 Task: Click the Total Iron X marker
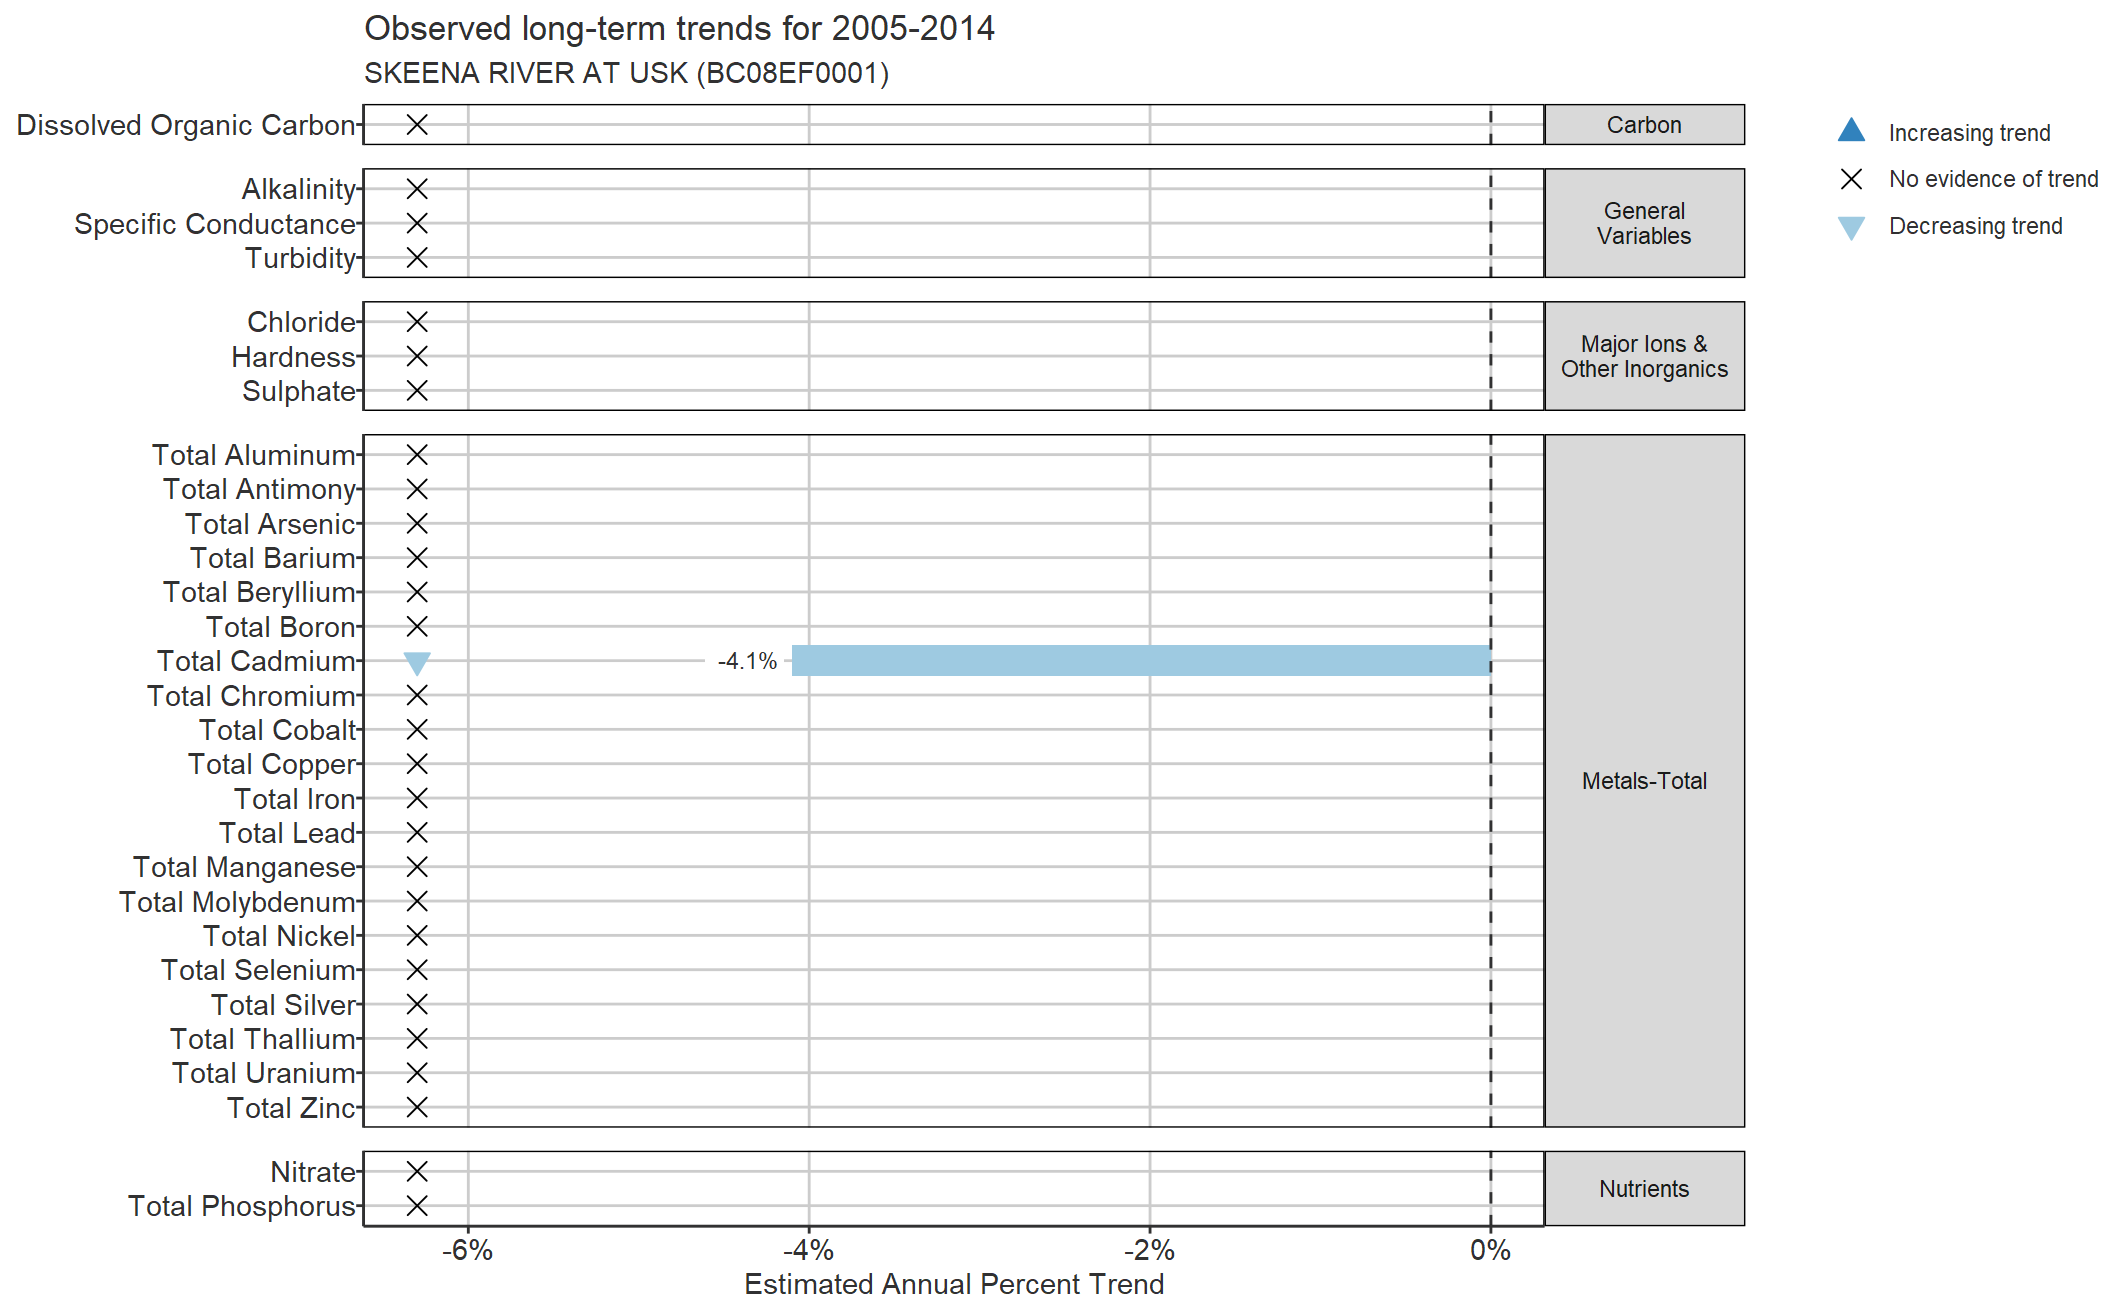click(x=417, y=799)
